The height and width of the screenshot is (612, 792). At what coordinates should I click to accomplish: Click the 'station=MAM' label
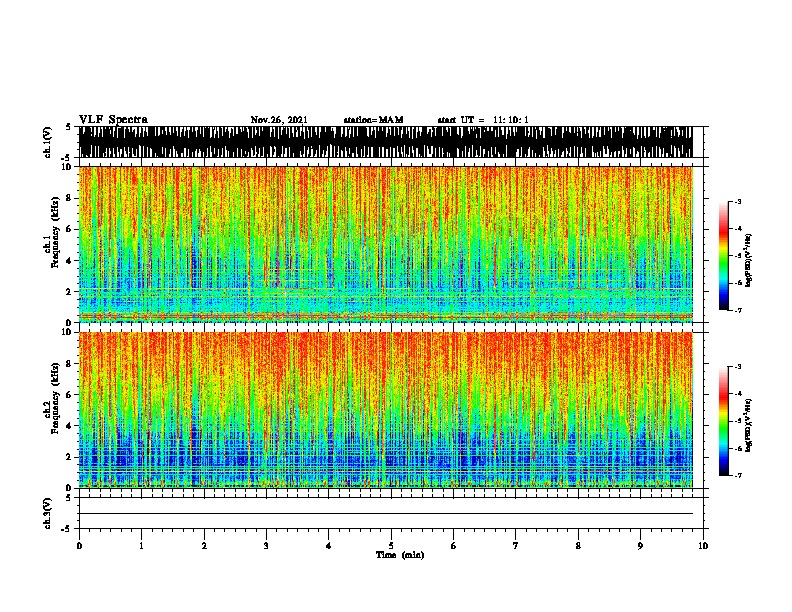coord(373,120)
